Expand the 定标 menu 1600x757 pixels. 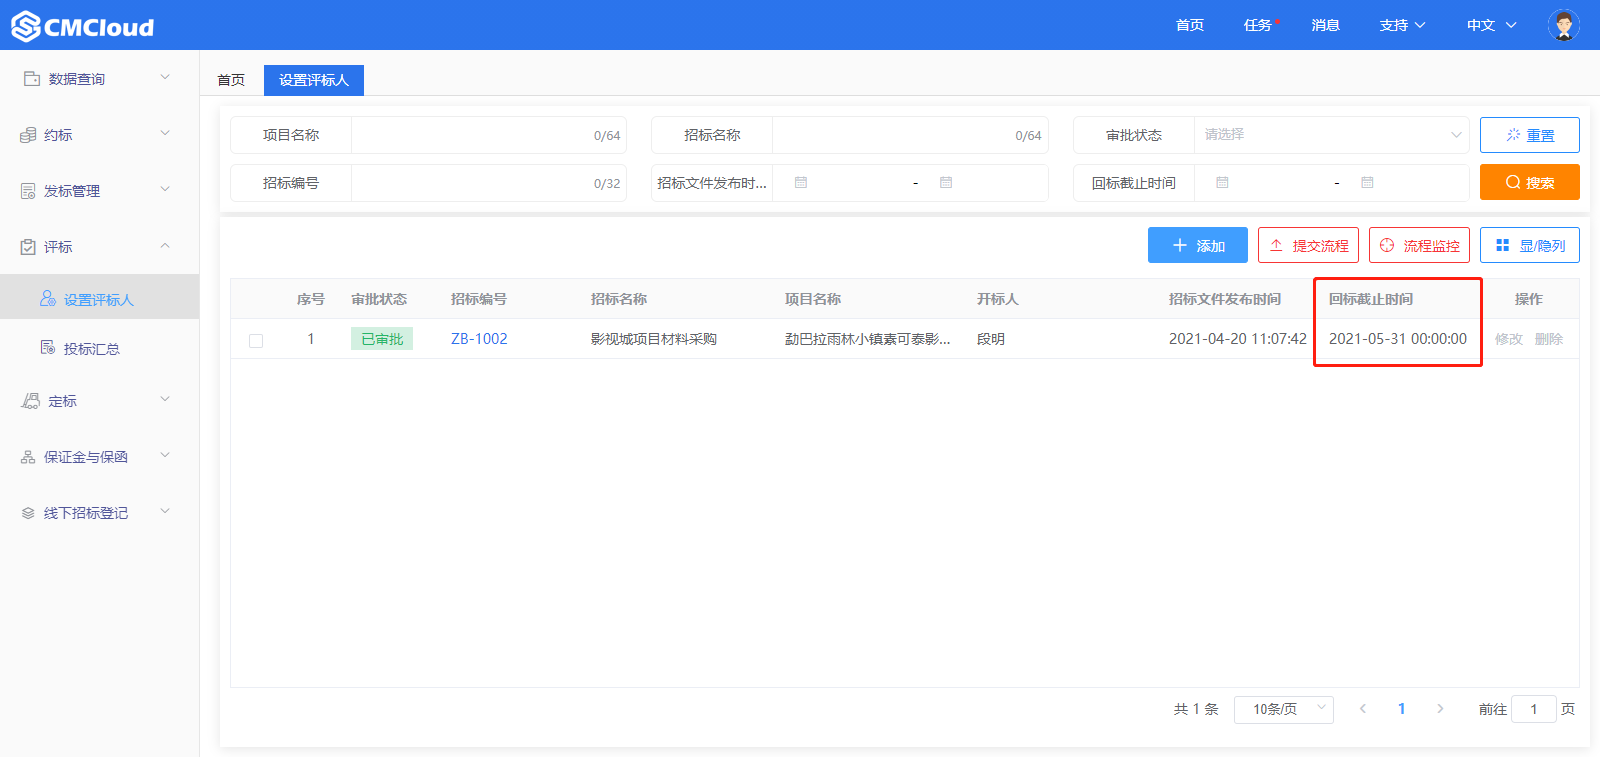(165, 399)
